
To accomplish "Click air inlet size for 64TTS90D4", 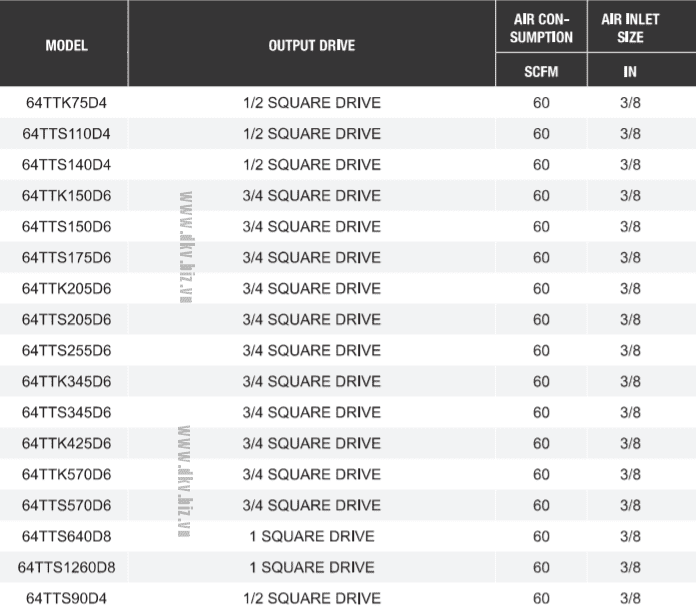I will tap(630, 598).
